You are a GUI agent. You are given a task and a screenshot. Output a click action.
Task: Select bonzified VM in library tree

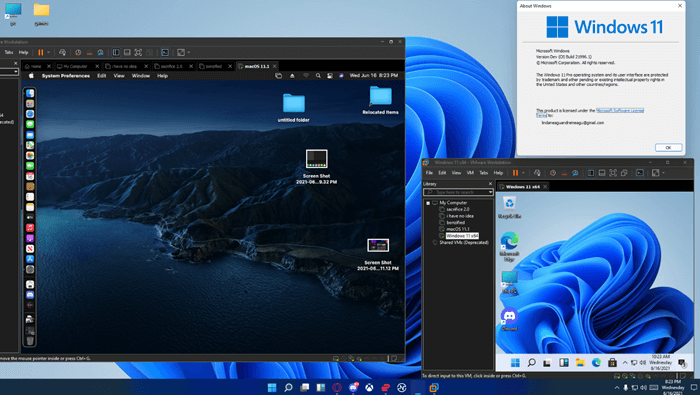(x=455, y=222)
